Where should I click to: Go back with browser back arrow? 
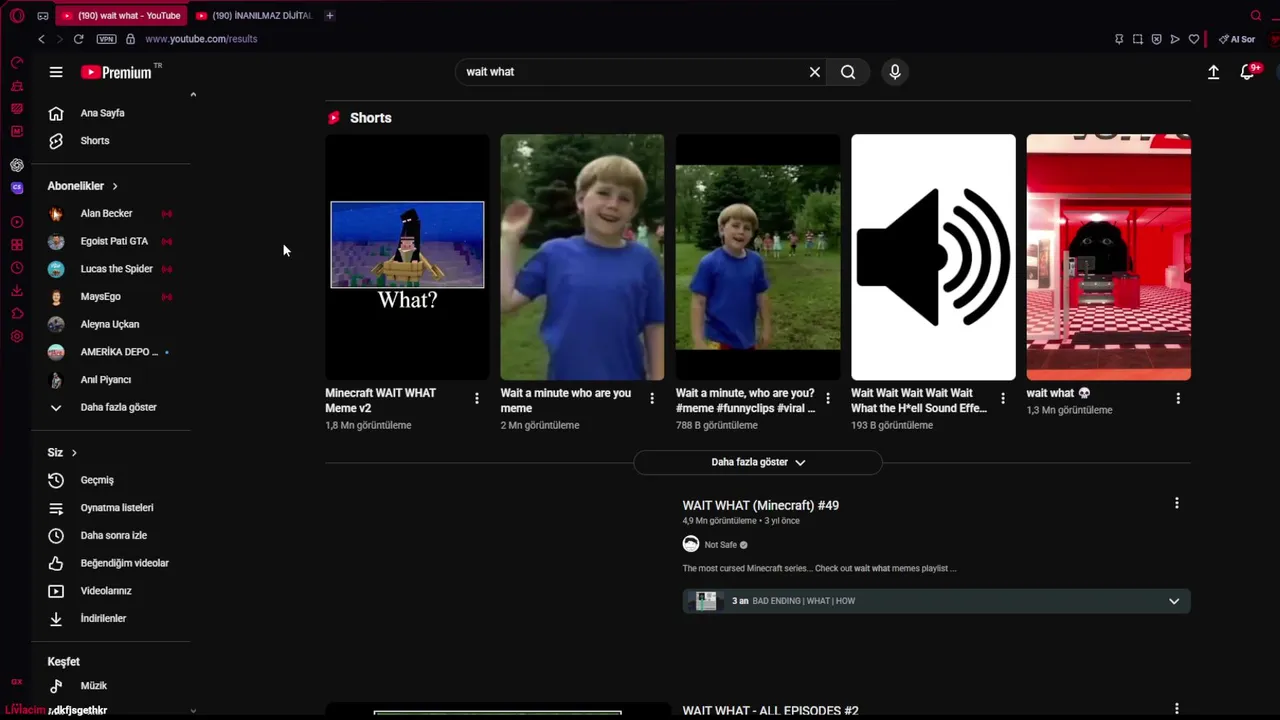[x=41, y=39]
